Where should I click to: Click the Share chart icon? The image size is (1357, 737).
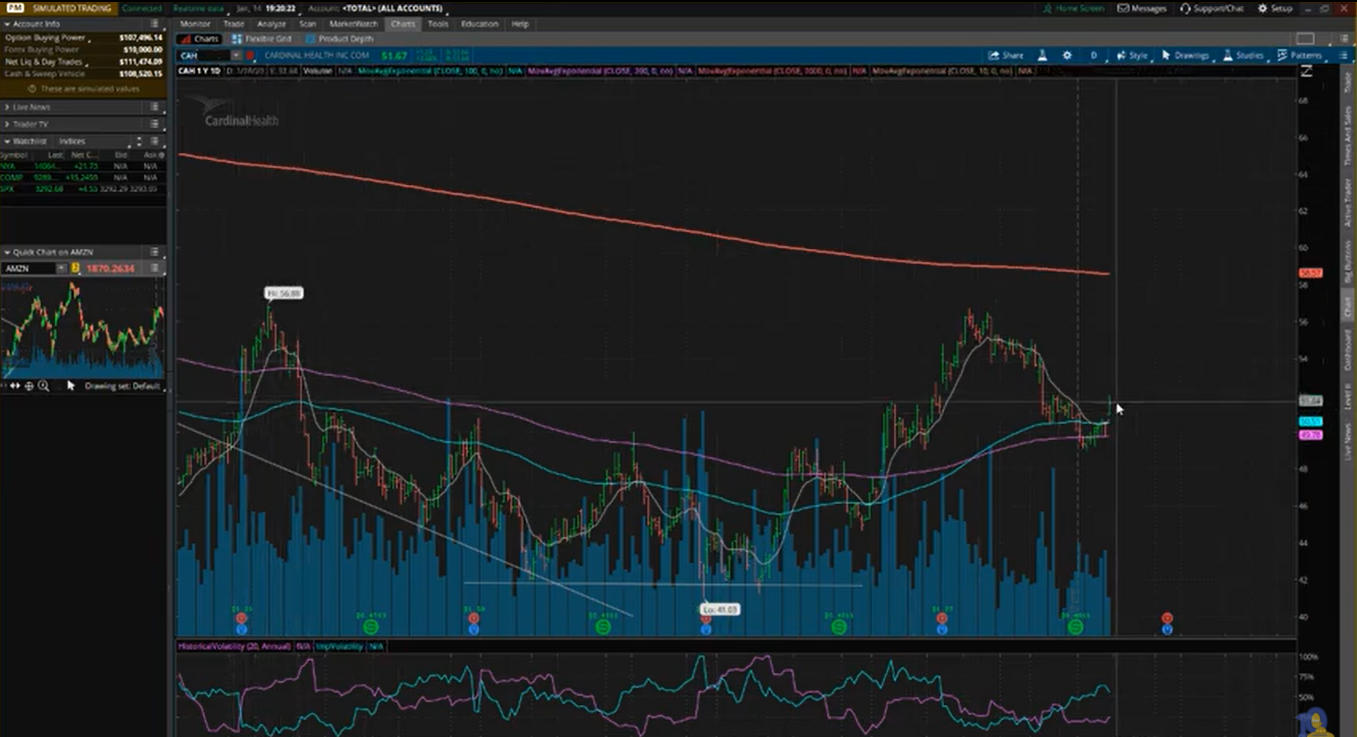[x=1006, y=56]
